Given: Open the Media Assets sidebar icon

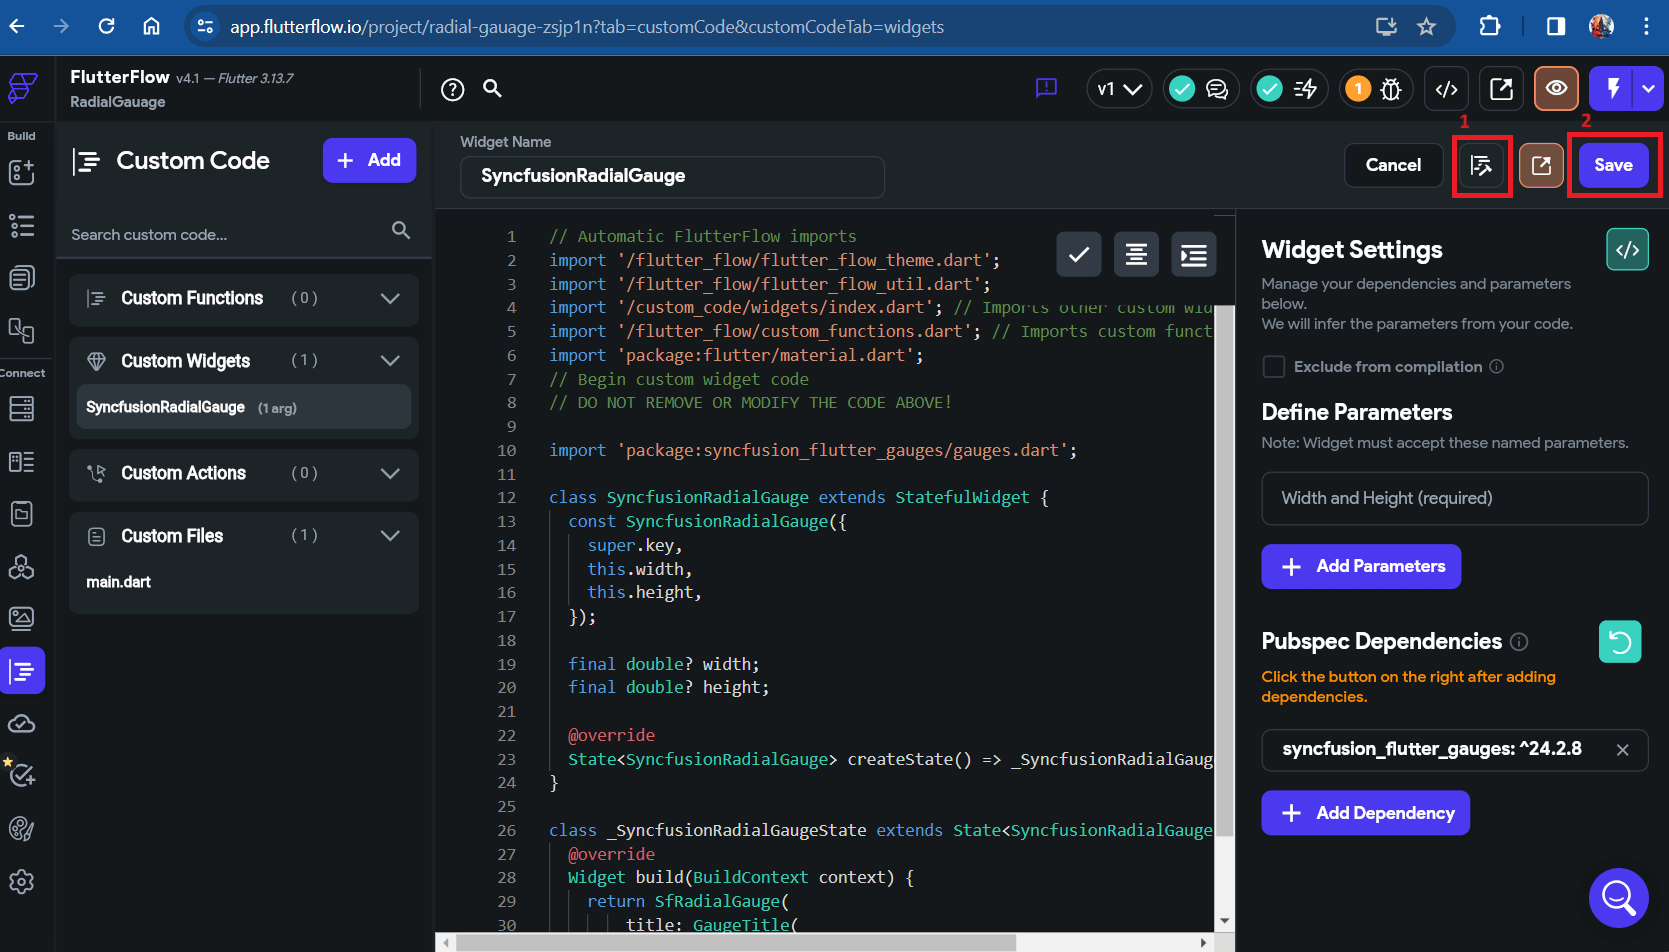Looking at the screenshot, I should (22, 618).
